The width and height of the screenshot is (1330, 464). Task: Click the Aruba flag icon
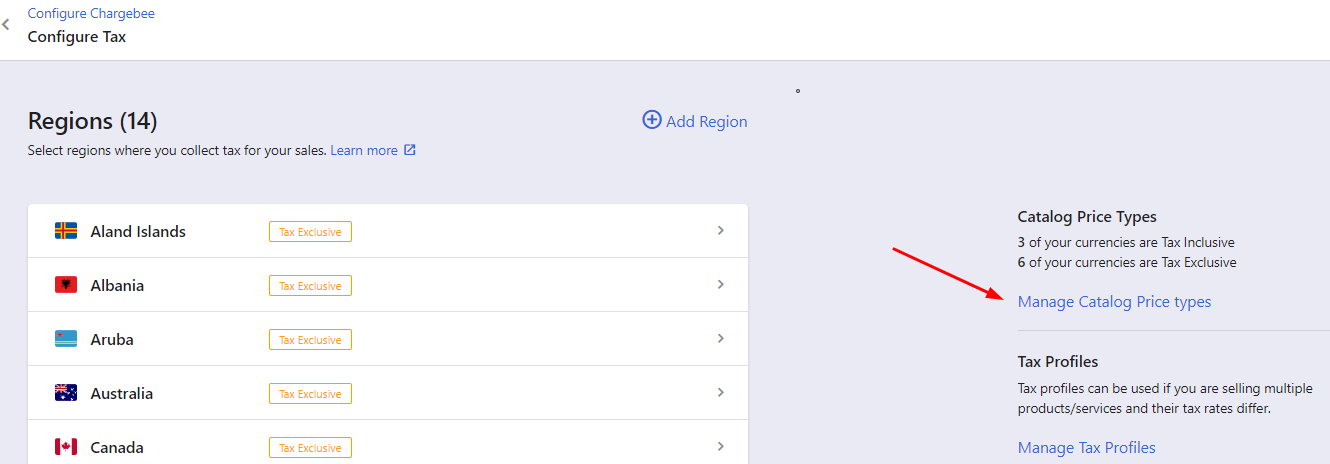click(66, 339)
